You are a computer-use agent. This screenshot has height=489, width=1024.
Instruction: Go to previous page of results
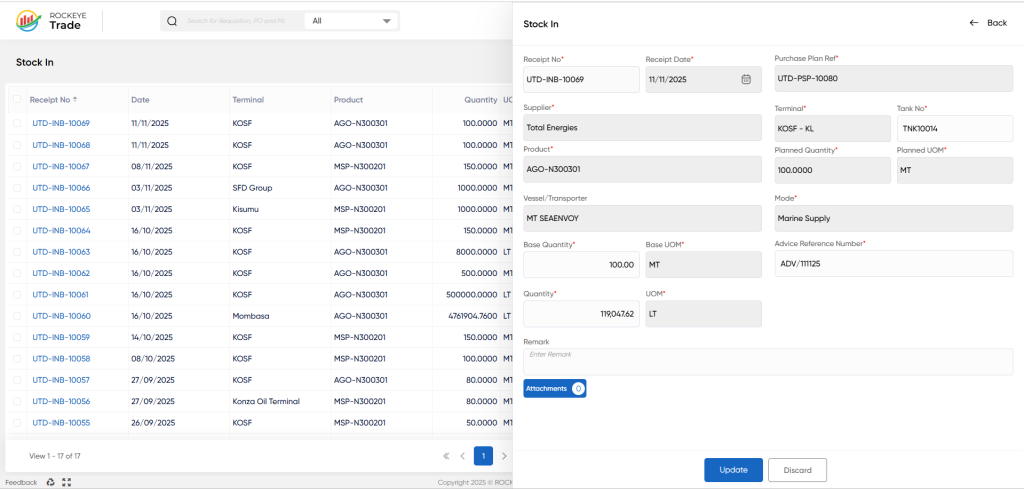(x=462, y=456)
